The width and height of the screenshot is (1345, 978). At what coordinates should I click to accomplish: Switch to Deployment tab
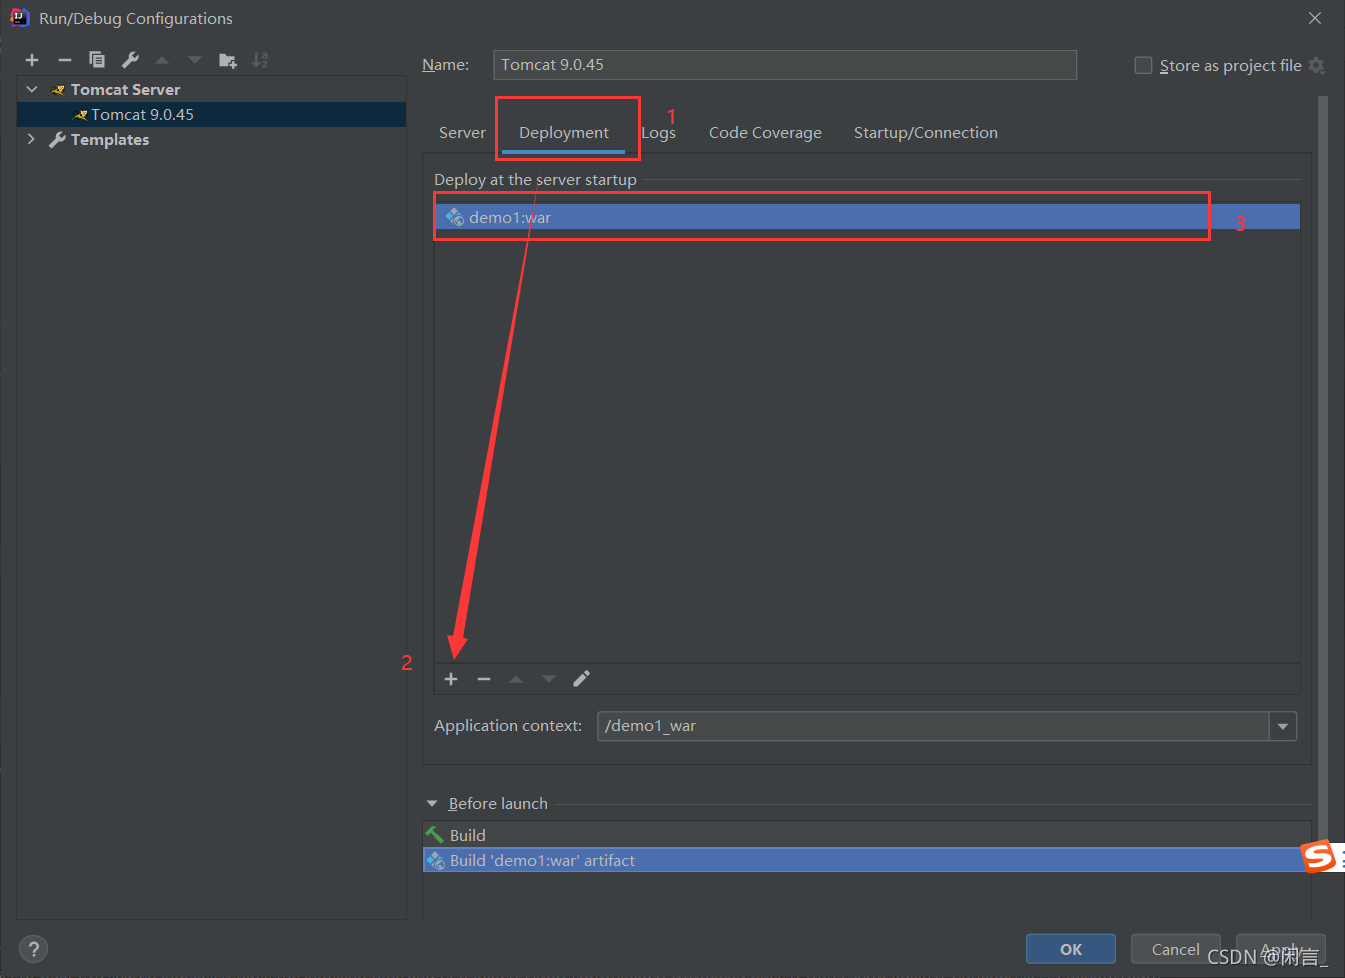(x=564, y=132)
